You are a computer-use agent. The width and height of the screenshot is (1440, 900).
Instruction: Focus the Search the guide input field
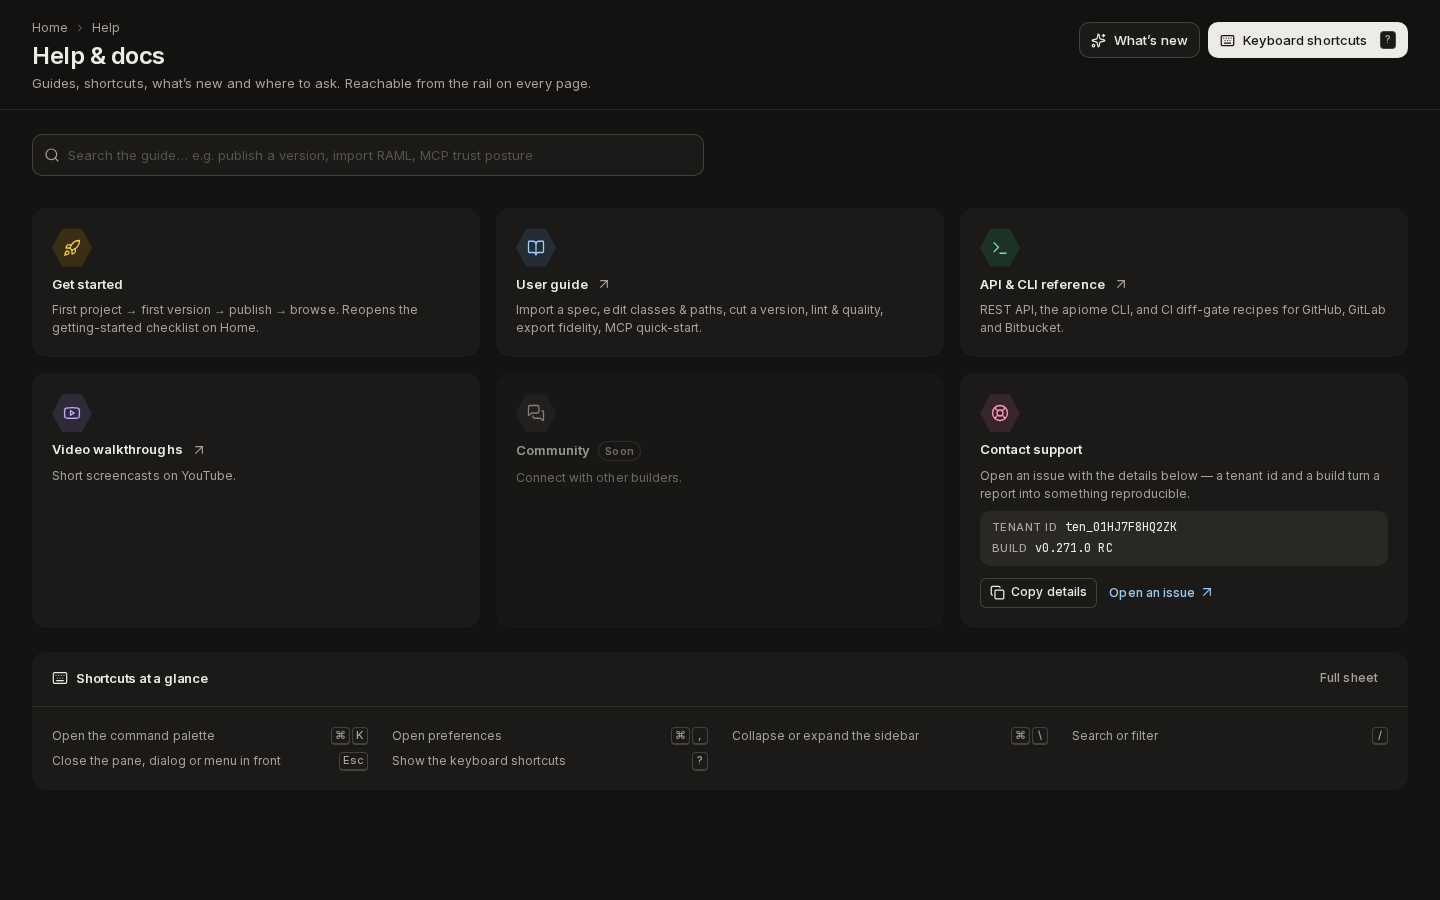pos(368,155)
